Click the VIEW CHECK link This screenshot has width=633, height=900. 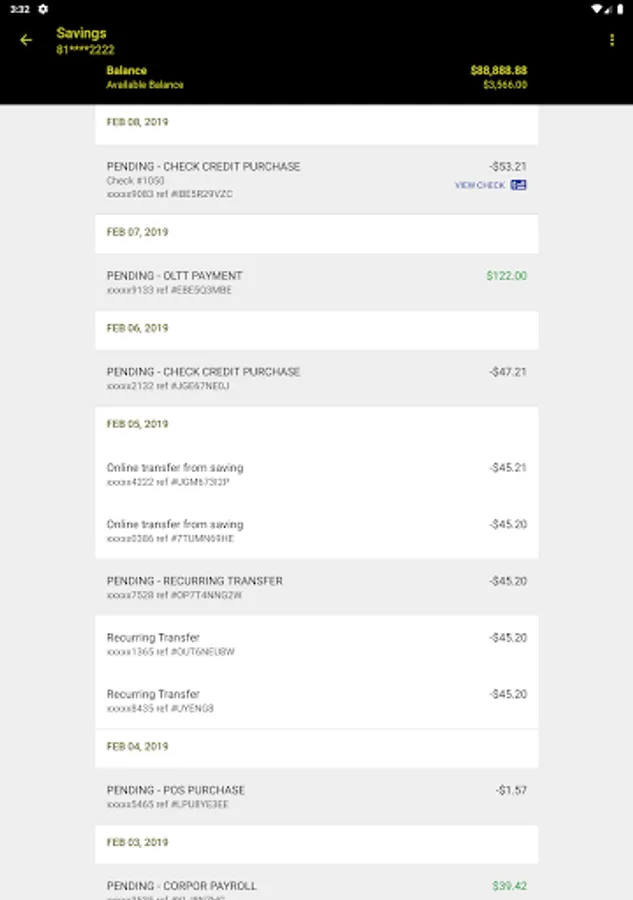480,185
